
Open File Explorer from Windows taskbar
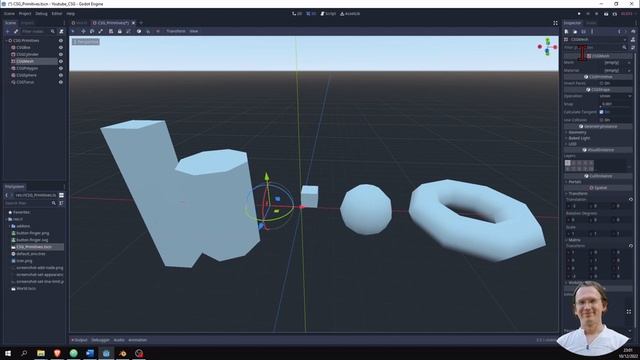coord(41,353)
